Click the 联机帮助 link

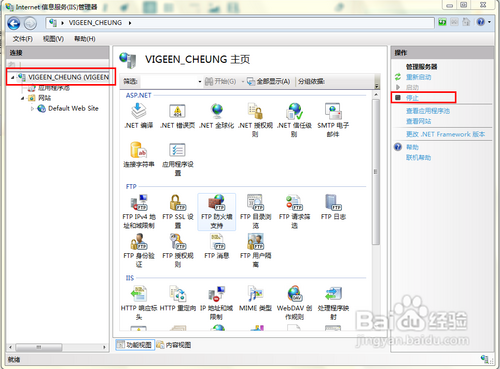(x=418, y=157)
